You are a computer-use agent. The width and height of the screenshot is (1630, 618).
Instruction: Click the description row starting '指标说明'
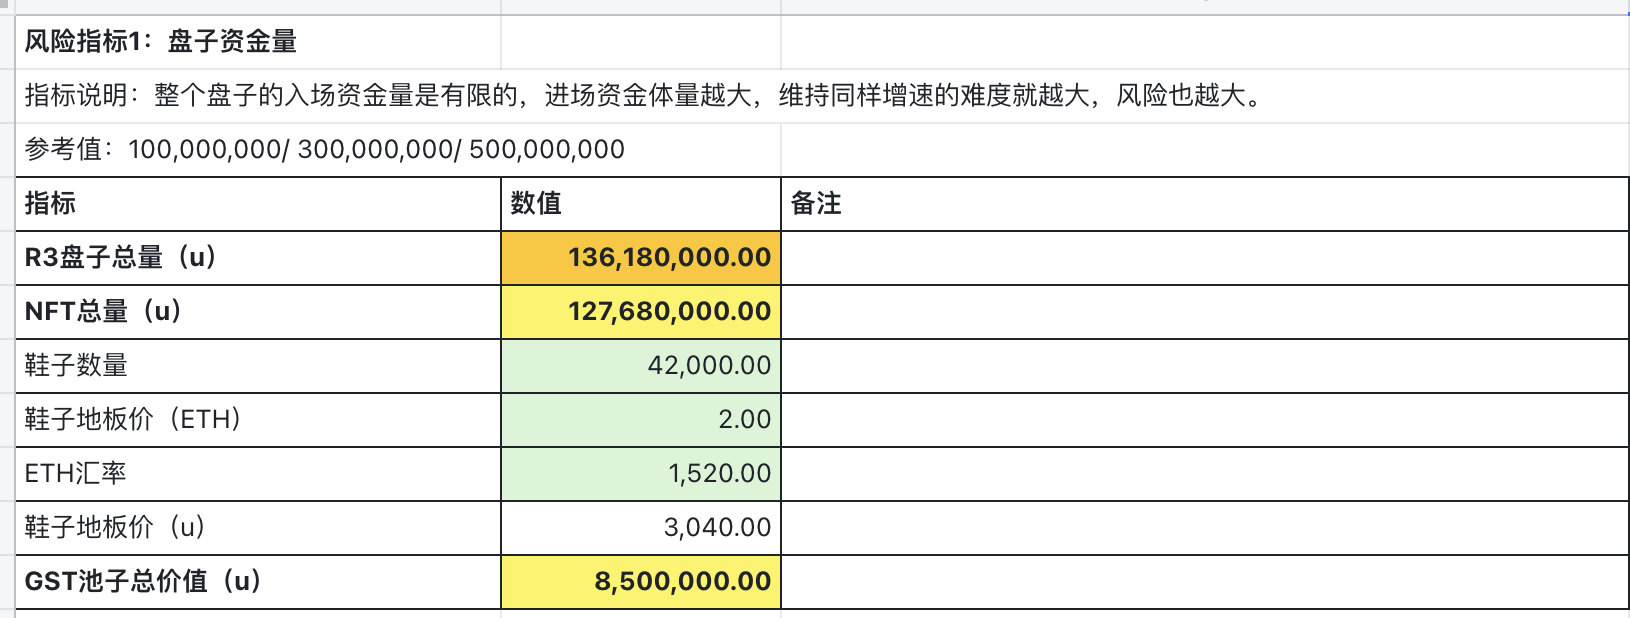tap(822, 96)
